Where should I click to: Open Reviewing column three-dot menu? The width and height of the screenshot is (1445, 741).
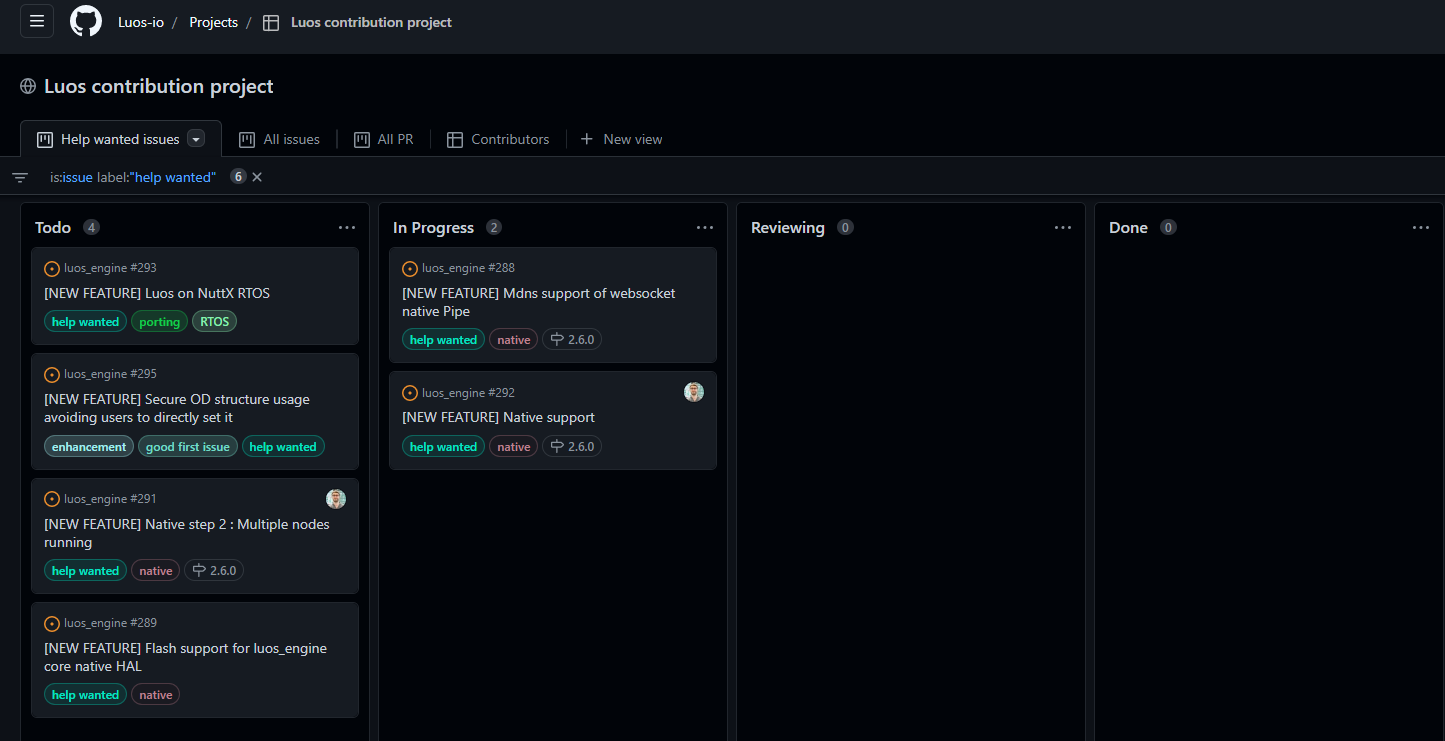point(1063,228)
